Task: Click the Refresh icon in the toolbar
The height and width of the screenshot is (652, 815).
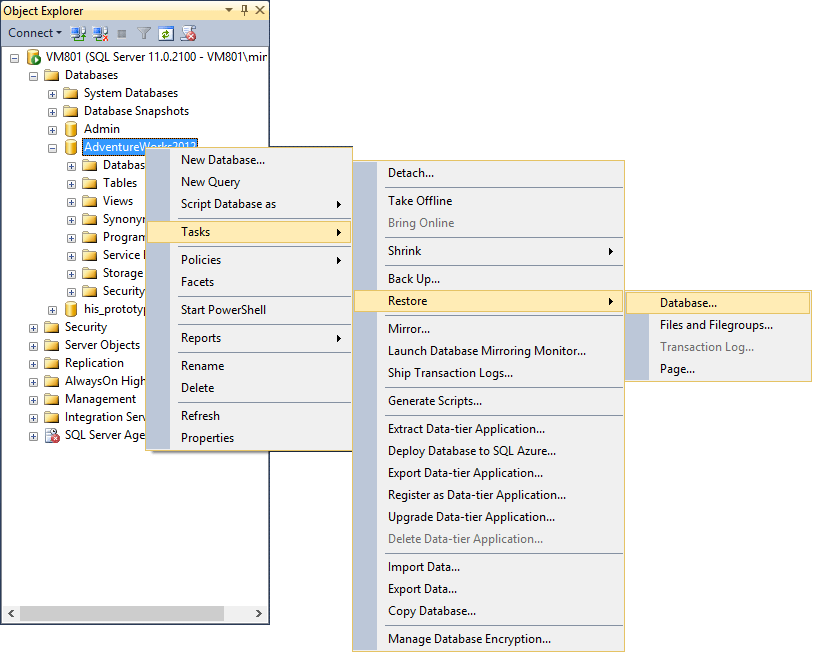Action: pos(166,33)
